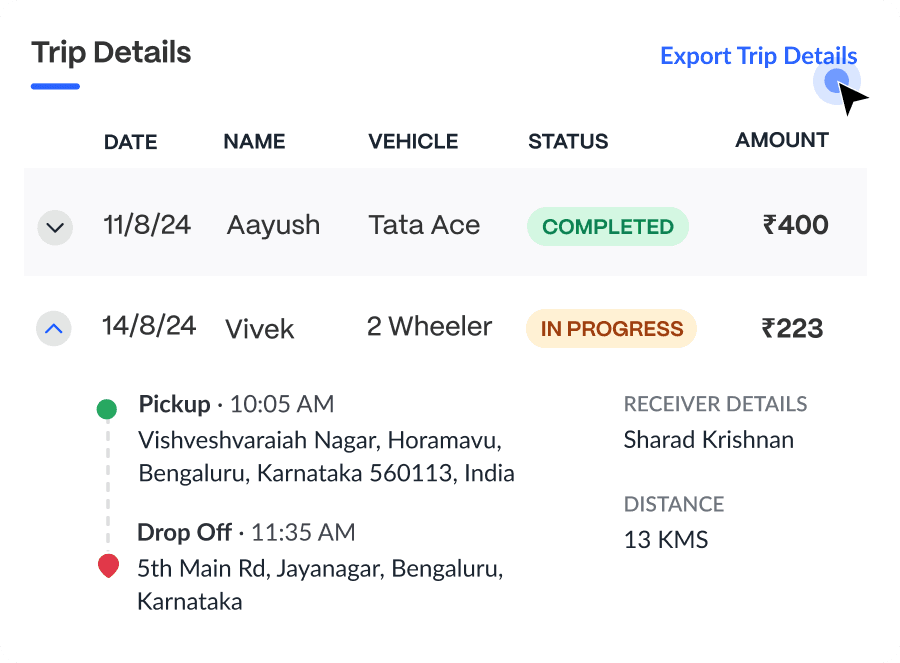Toggle closed the 2 Wheeler trip details
The image size is (900, 663).
click(55, 328)
